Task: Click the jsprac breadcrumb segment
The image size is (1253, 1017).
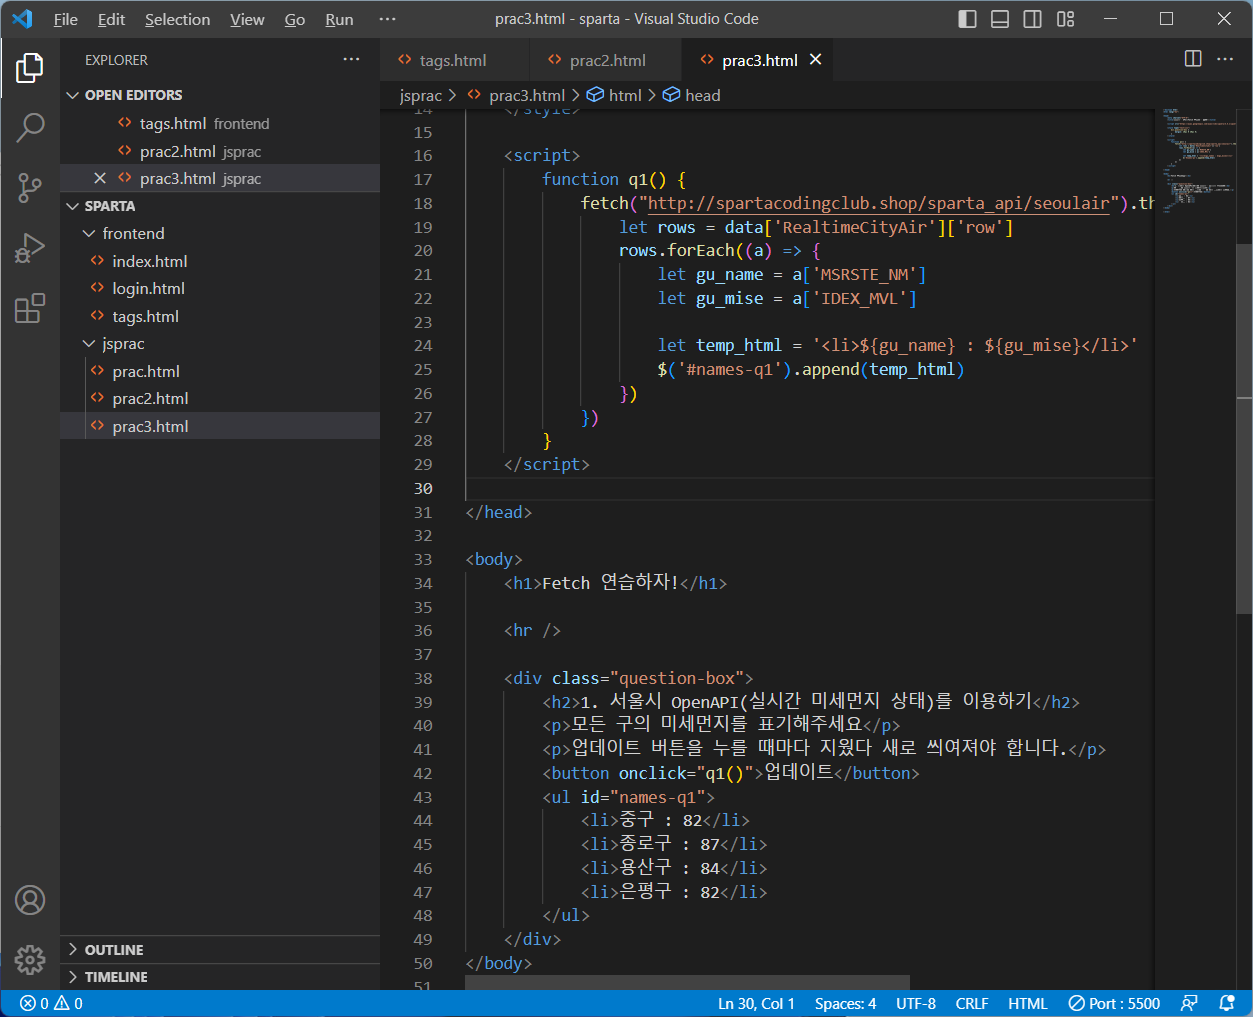Action: pyautogui.click(x=420, y=95)
